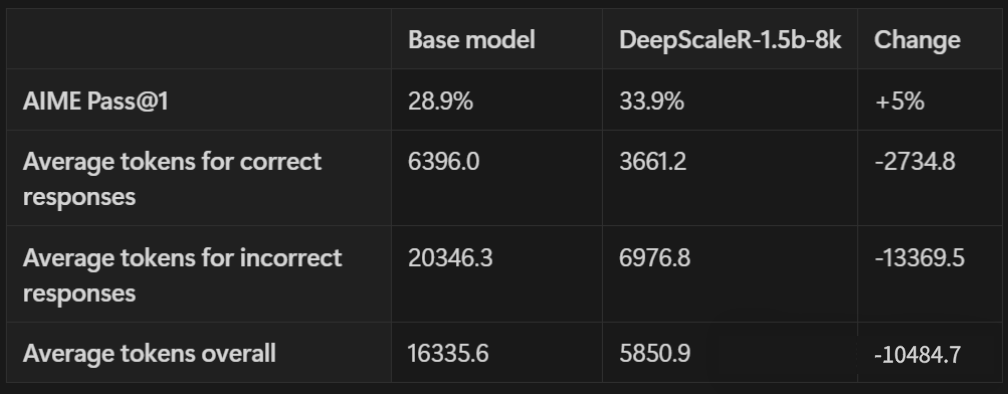Click the 28.9% base model cell
Screen dimensions: 1008x394
point(440,102)
